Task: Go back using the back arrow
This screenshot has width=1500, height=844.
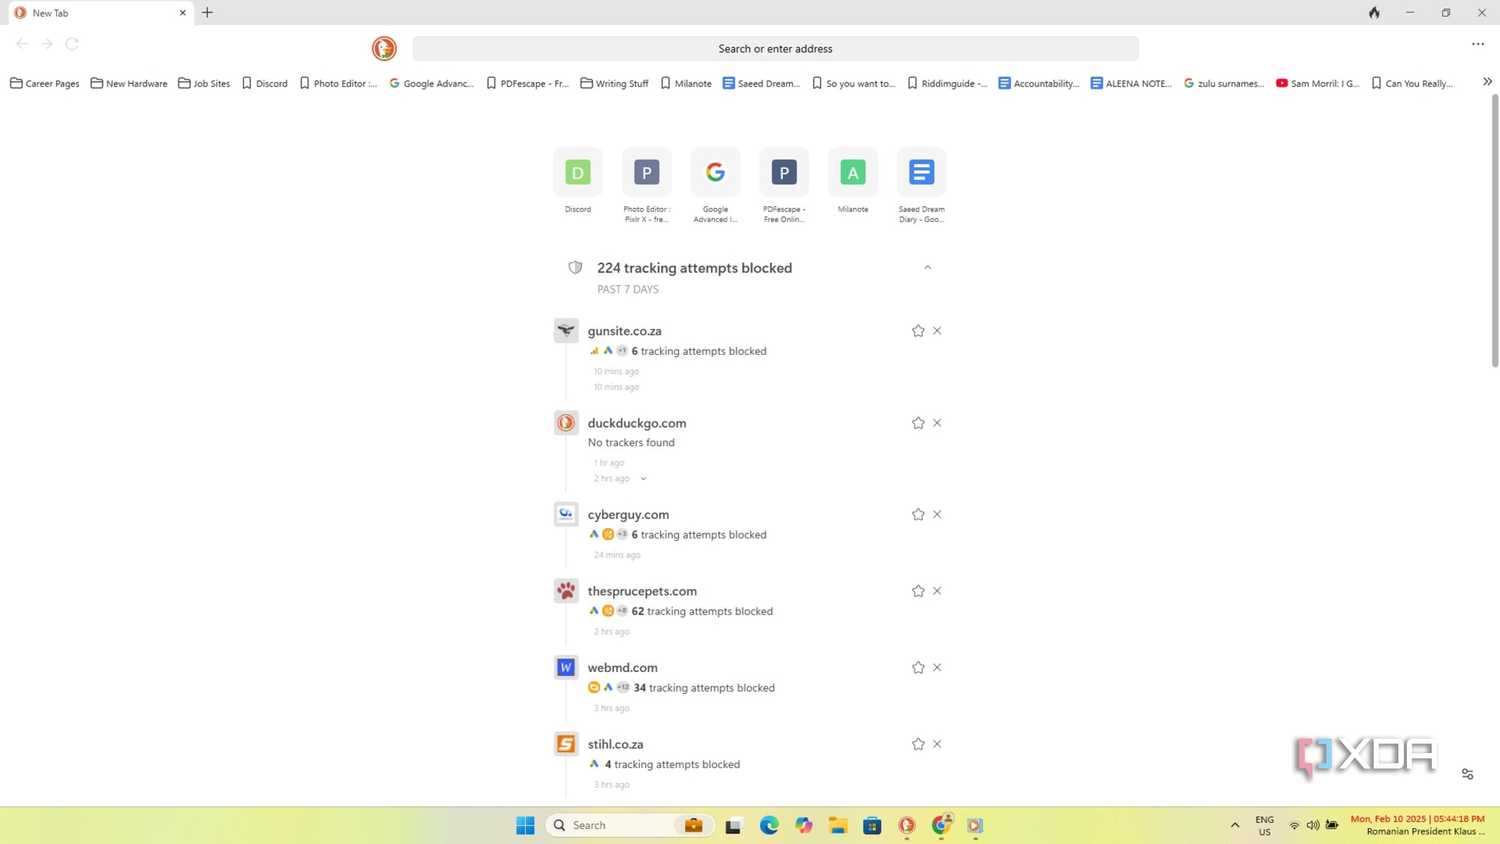Action: pyautogui.click(x=22, y=44)
